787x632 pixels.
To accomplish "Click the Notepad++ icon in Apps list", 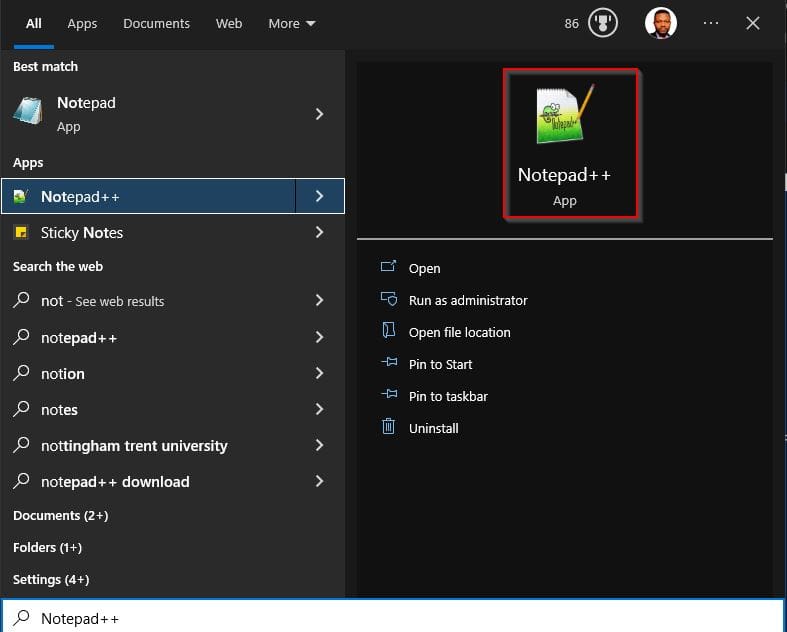I will click(x=20, y=196).
